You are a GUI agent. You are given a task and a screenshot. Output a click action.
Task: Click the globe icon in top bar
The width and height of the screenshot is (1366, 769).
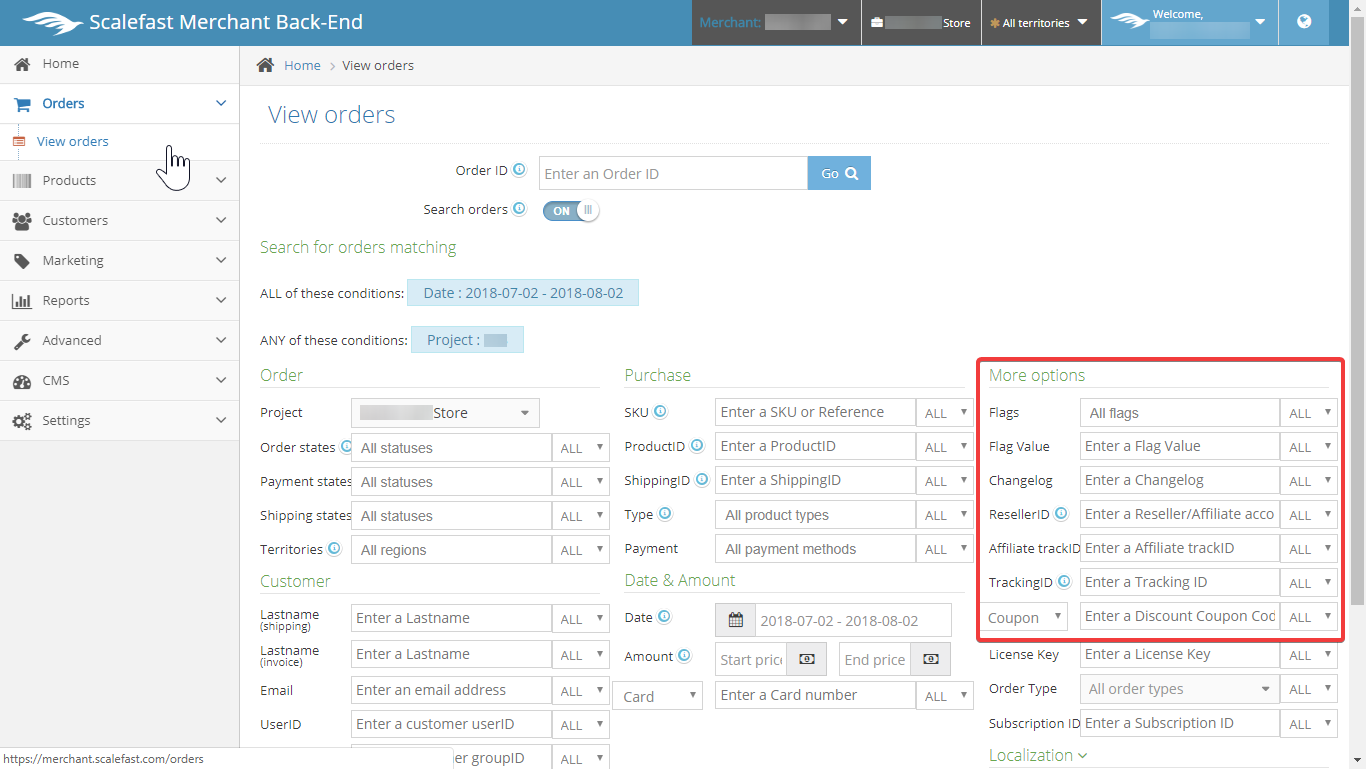1303,22
